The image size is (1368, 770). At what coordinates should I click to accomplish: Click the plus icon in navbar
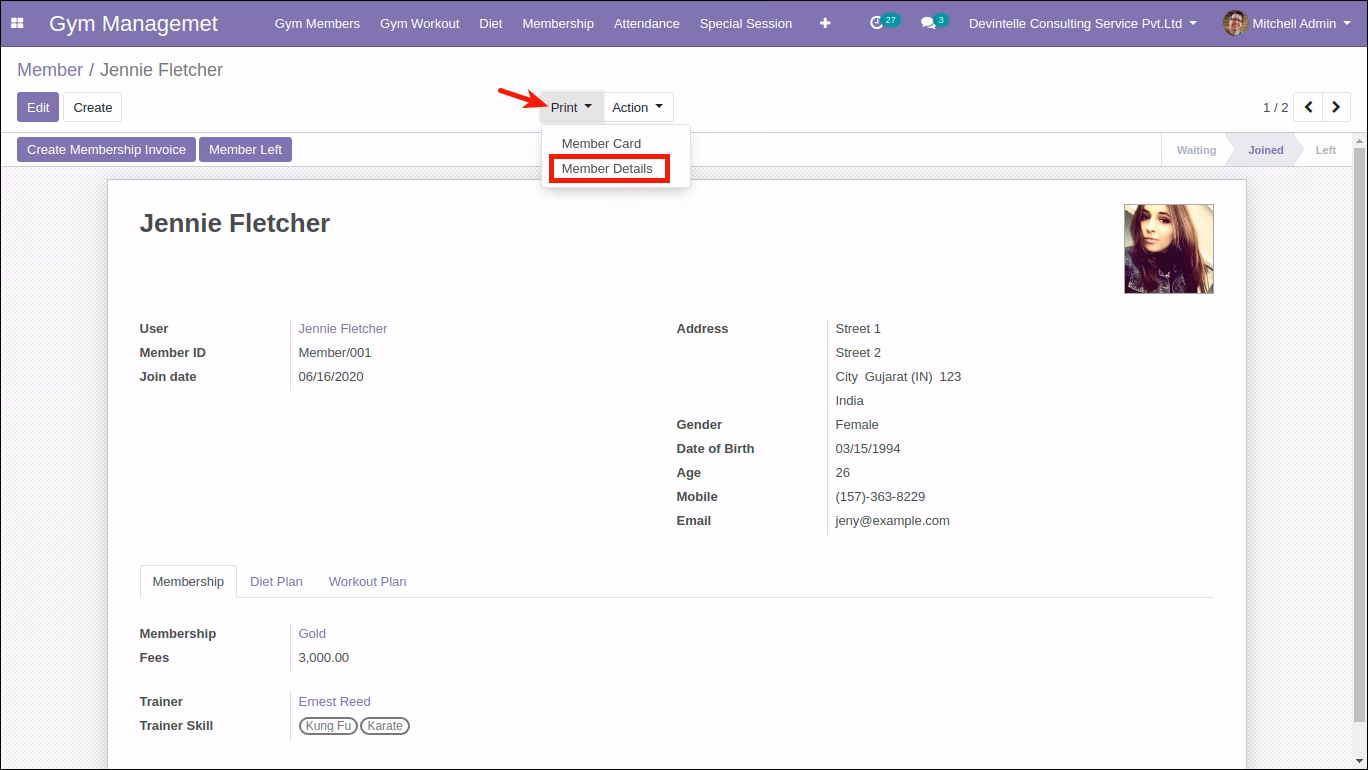click(825, 23)
